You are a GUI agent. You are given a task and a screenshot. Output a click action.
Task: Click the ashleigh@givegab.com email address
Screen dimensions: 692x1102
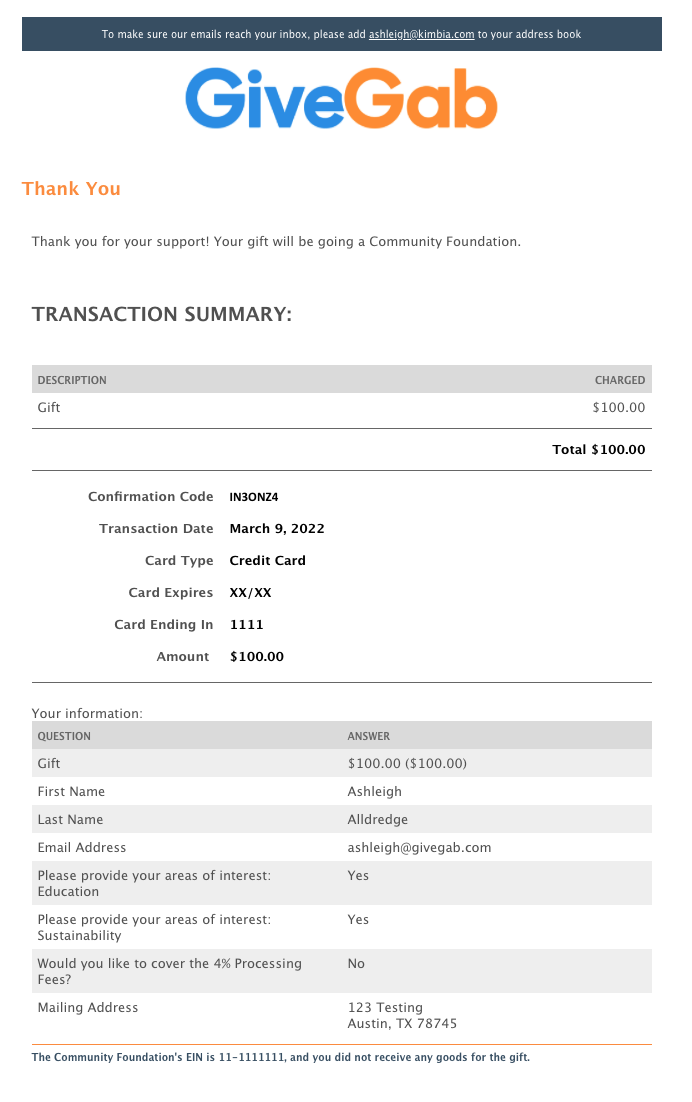point(419,848)
